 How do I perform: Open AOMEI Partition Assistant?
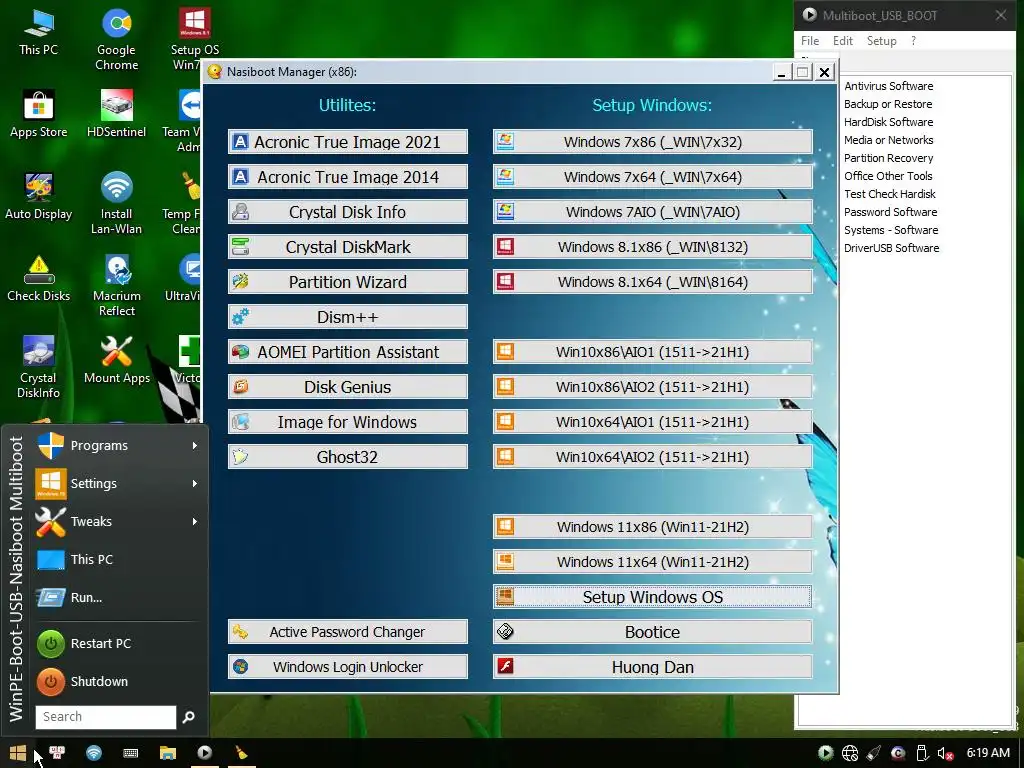tap(347, 352)
